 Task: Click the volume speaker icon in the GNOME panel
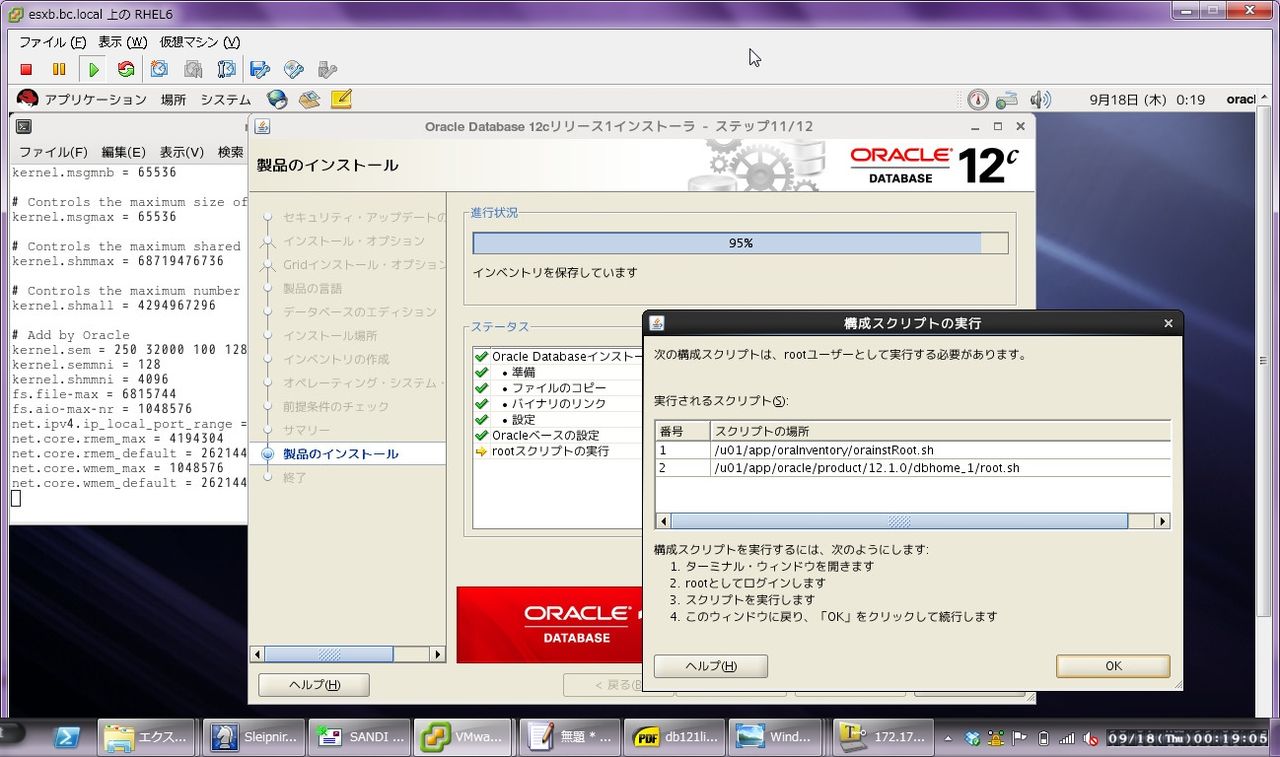coord(1040,99)
